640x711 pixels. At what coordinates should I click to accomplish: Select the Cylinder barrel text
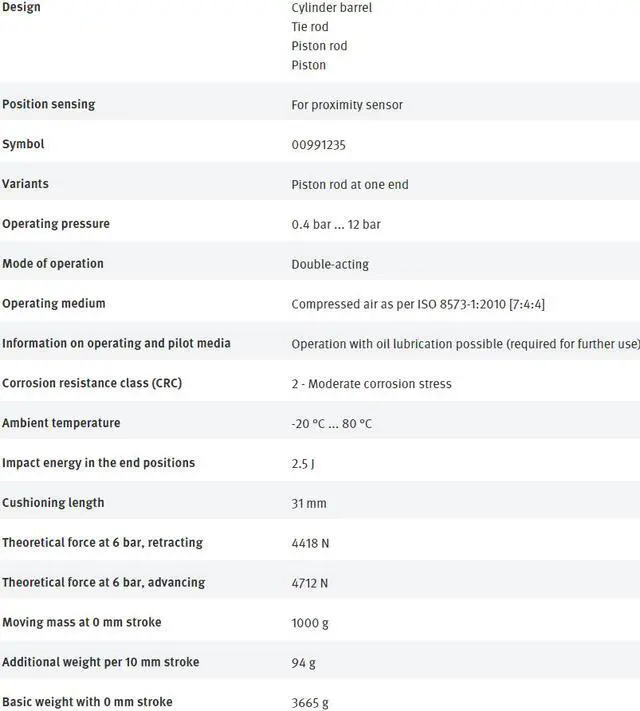(331, 7)
